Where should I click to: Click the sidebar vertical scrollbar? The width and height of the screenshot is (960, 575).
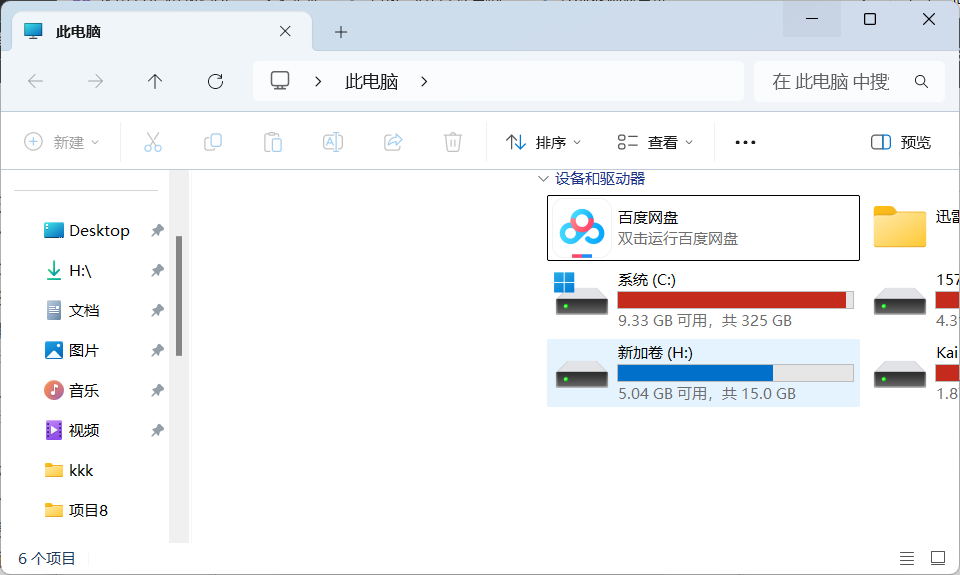[179, 296]
